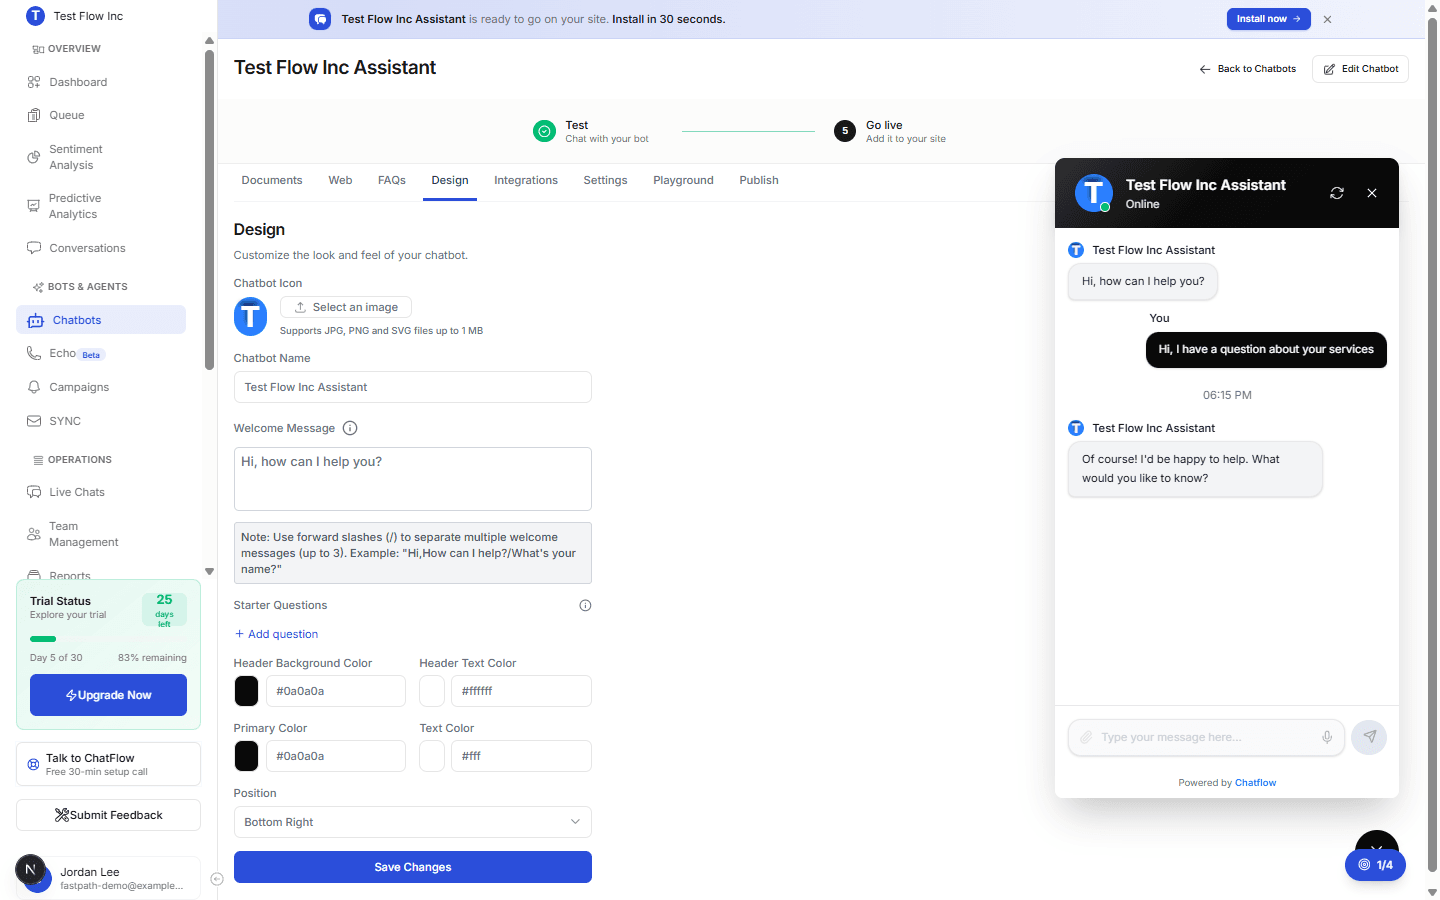Open the Position dropdown

pos(412,822)
